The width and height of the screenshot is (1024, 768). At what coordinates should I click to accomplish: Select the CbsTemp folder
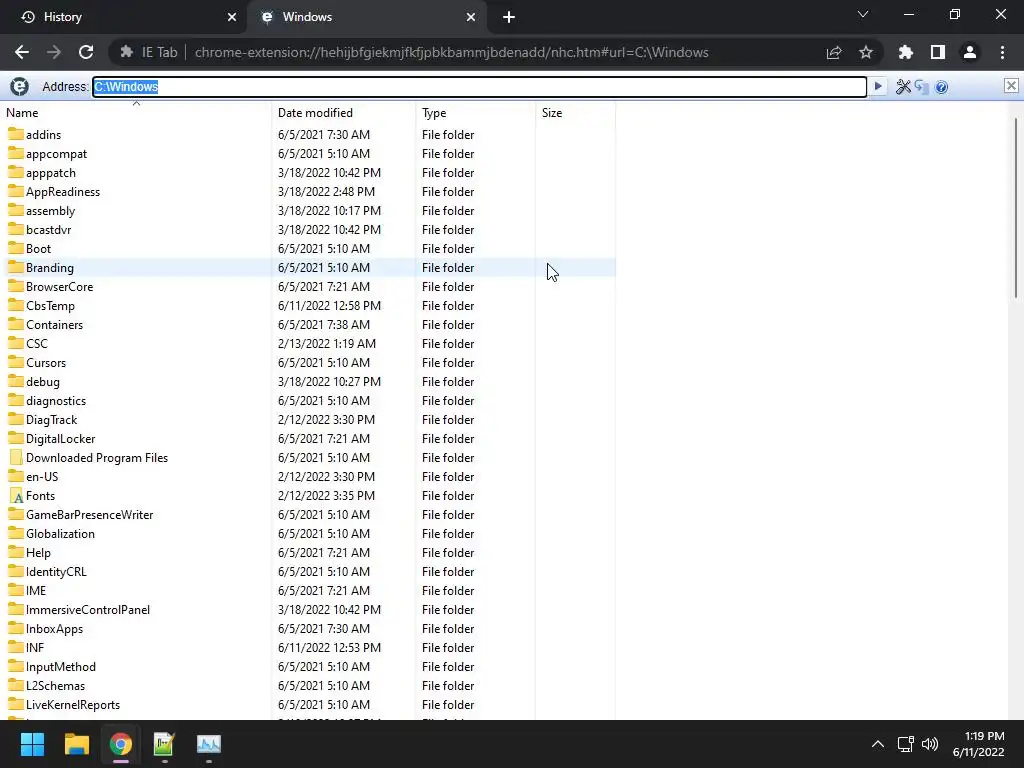click(50, 306)
